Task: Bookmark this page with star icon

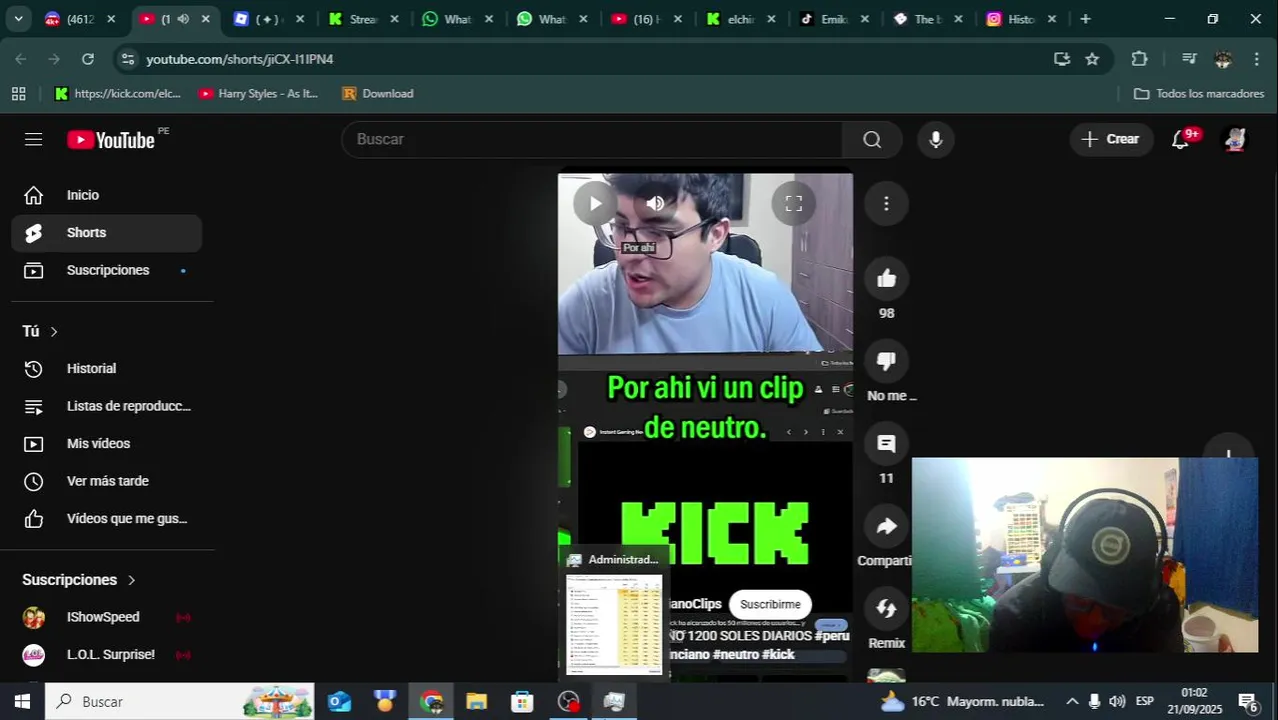Action: point(1092,59)
